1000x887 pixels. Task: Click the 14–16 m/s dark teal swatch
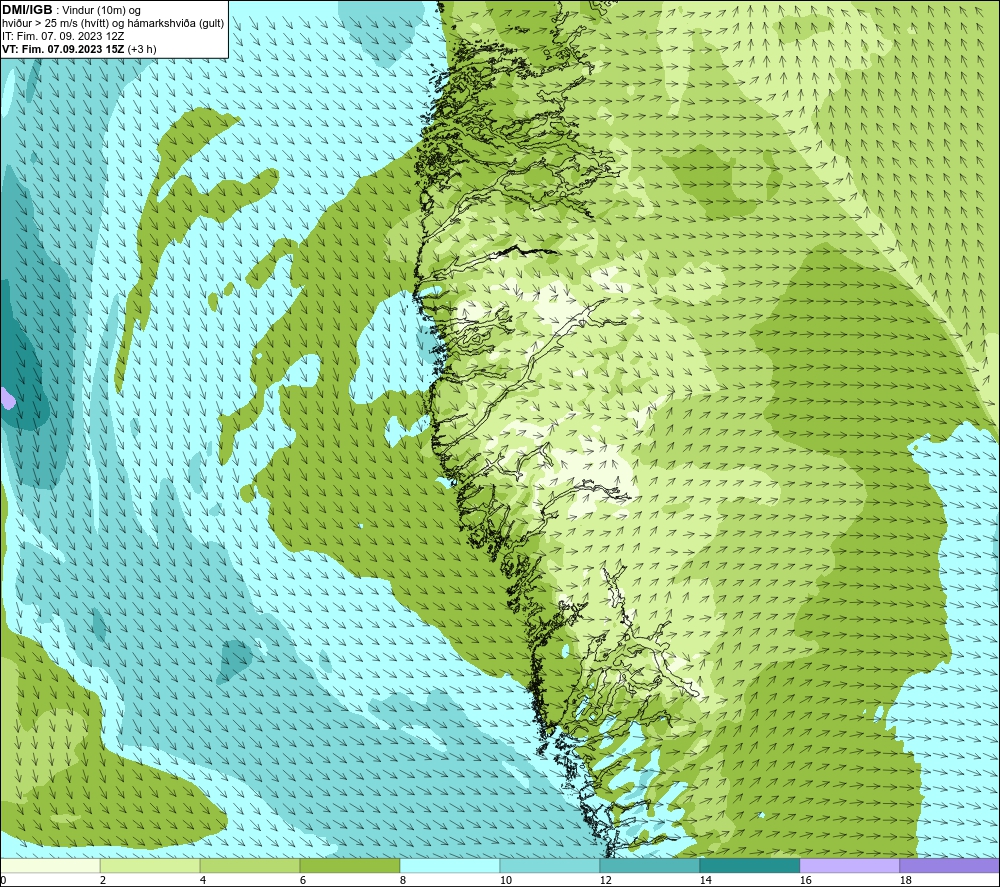pyautogui.click(x=749, y=865)
